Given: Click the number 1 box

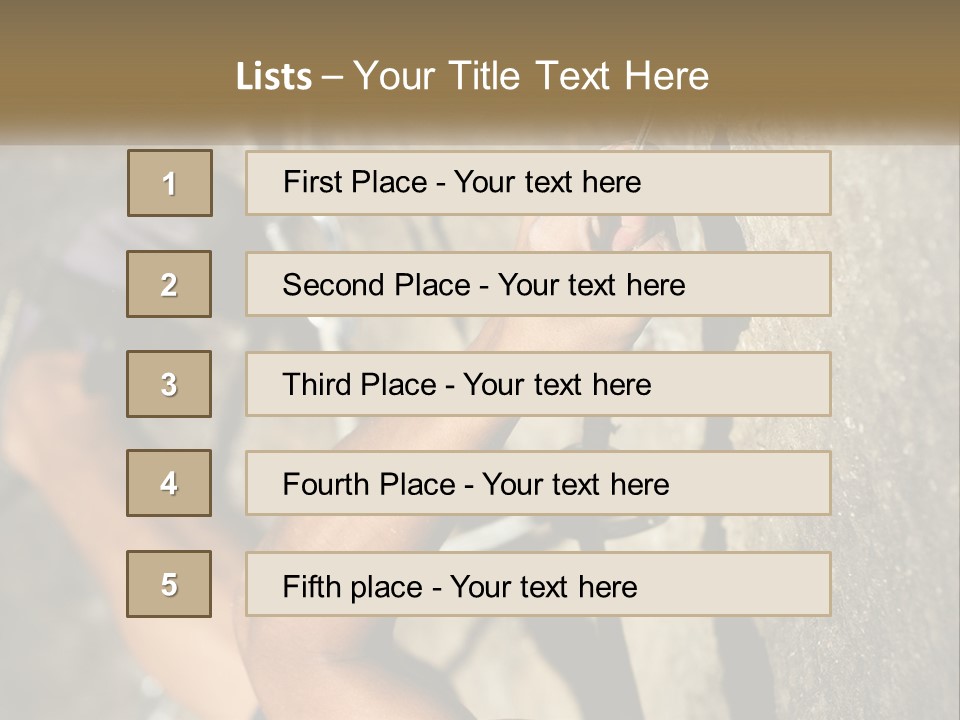Looking at the screenshot, I should (x=169, y=183).
